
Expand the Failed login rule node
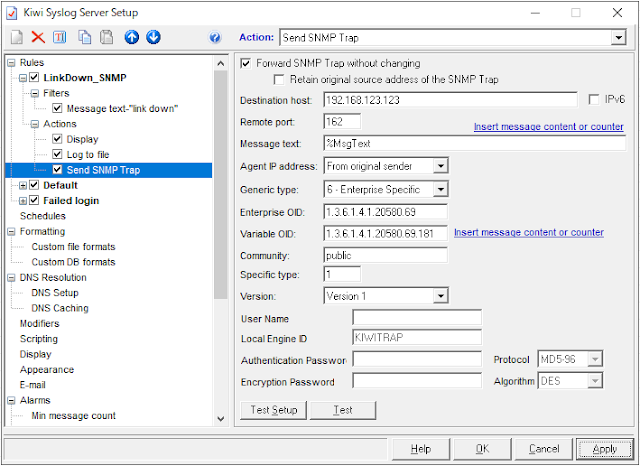pos(23,201)
